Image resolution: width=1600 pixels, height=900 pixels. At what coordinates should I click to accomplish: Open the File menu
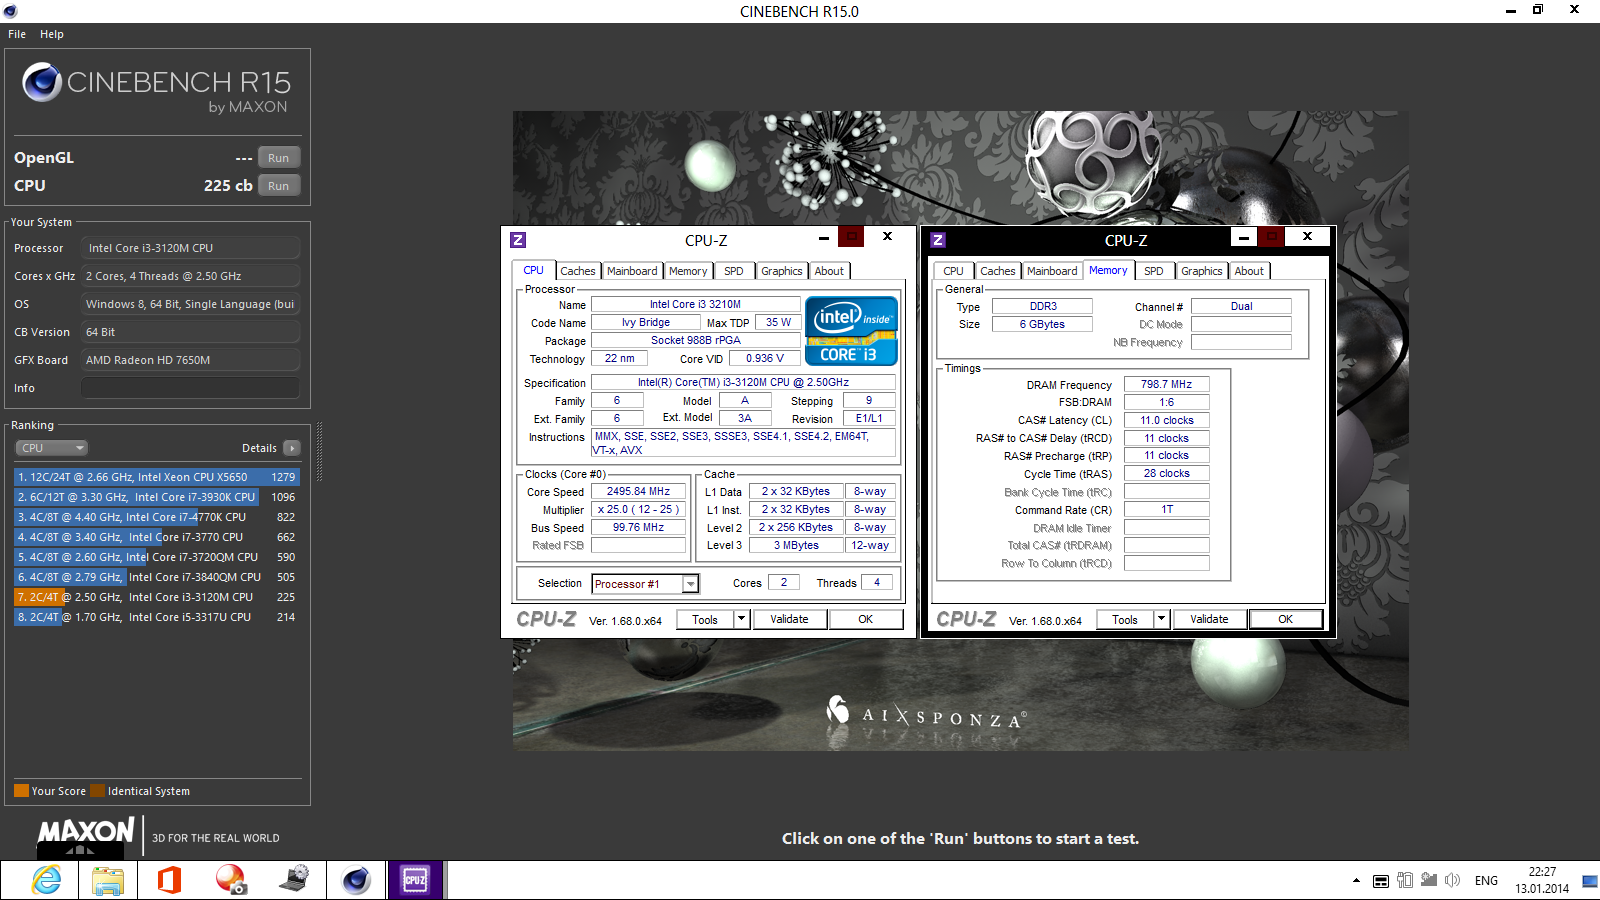point(17,34)
